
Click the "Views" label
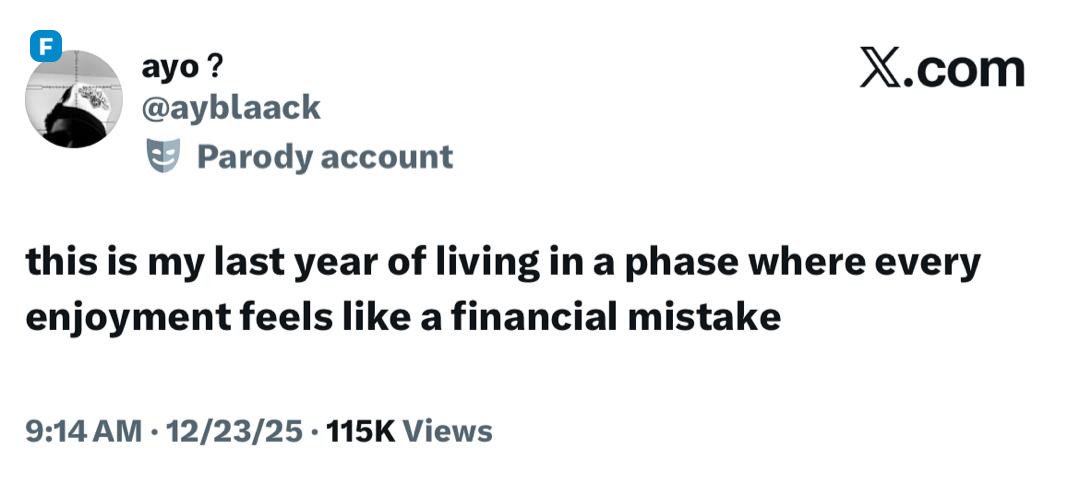tap(451, 431)
